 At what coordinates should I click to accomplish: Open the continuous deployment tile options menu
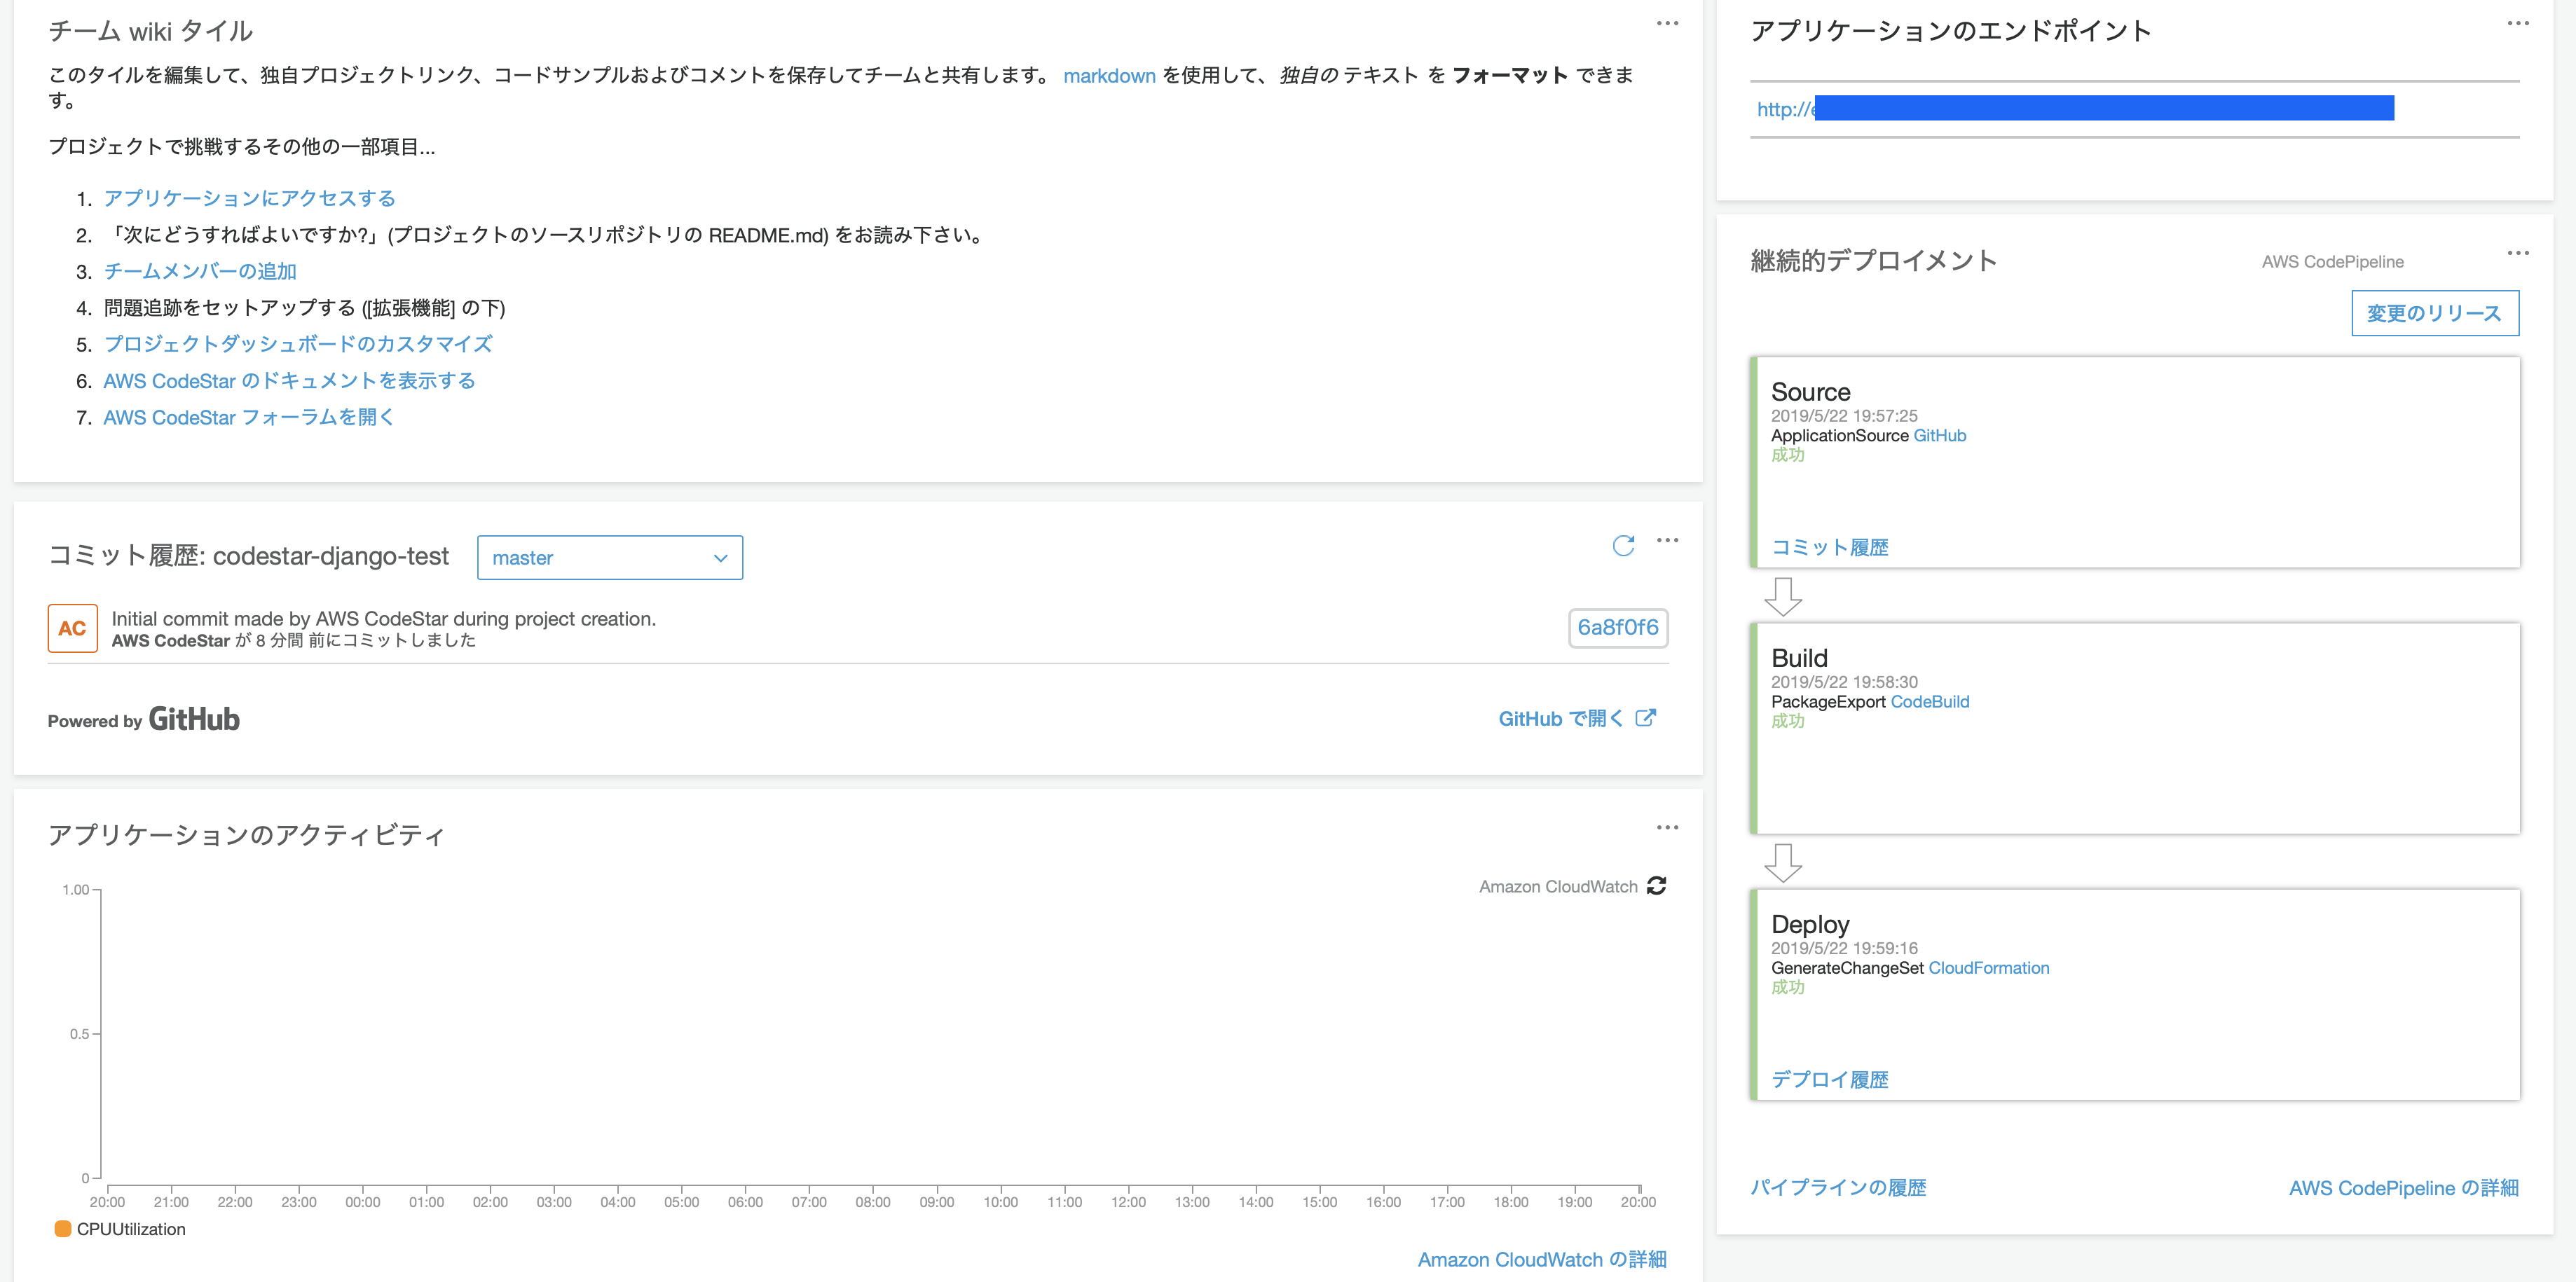point(2518,254)
